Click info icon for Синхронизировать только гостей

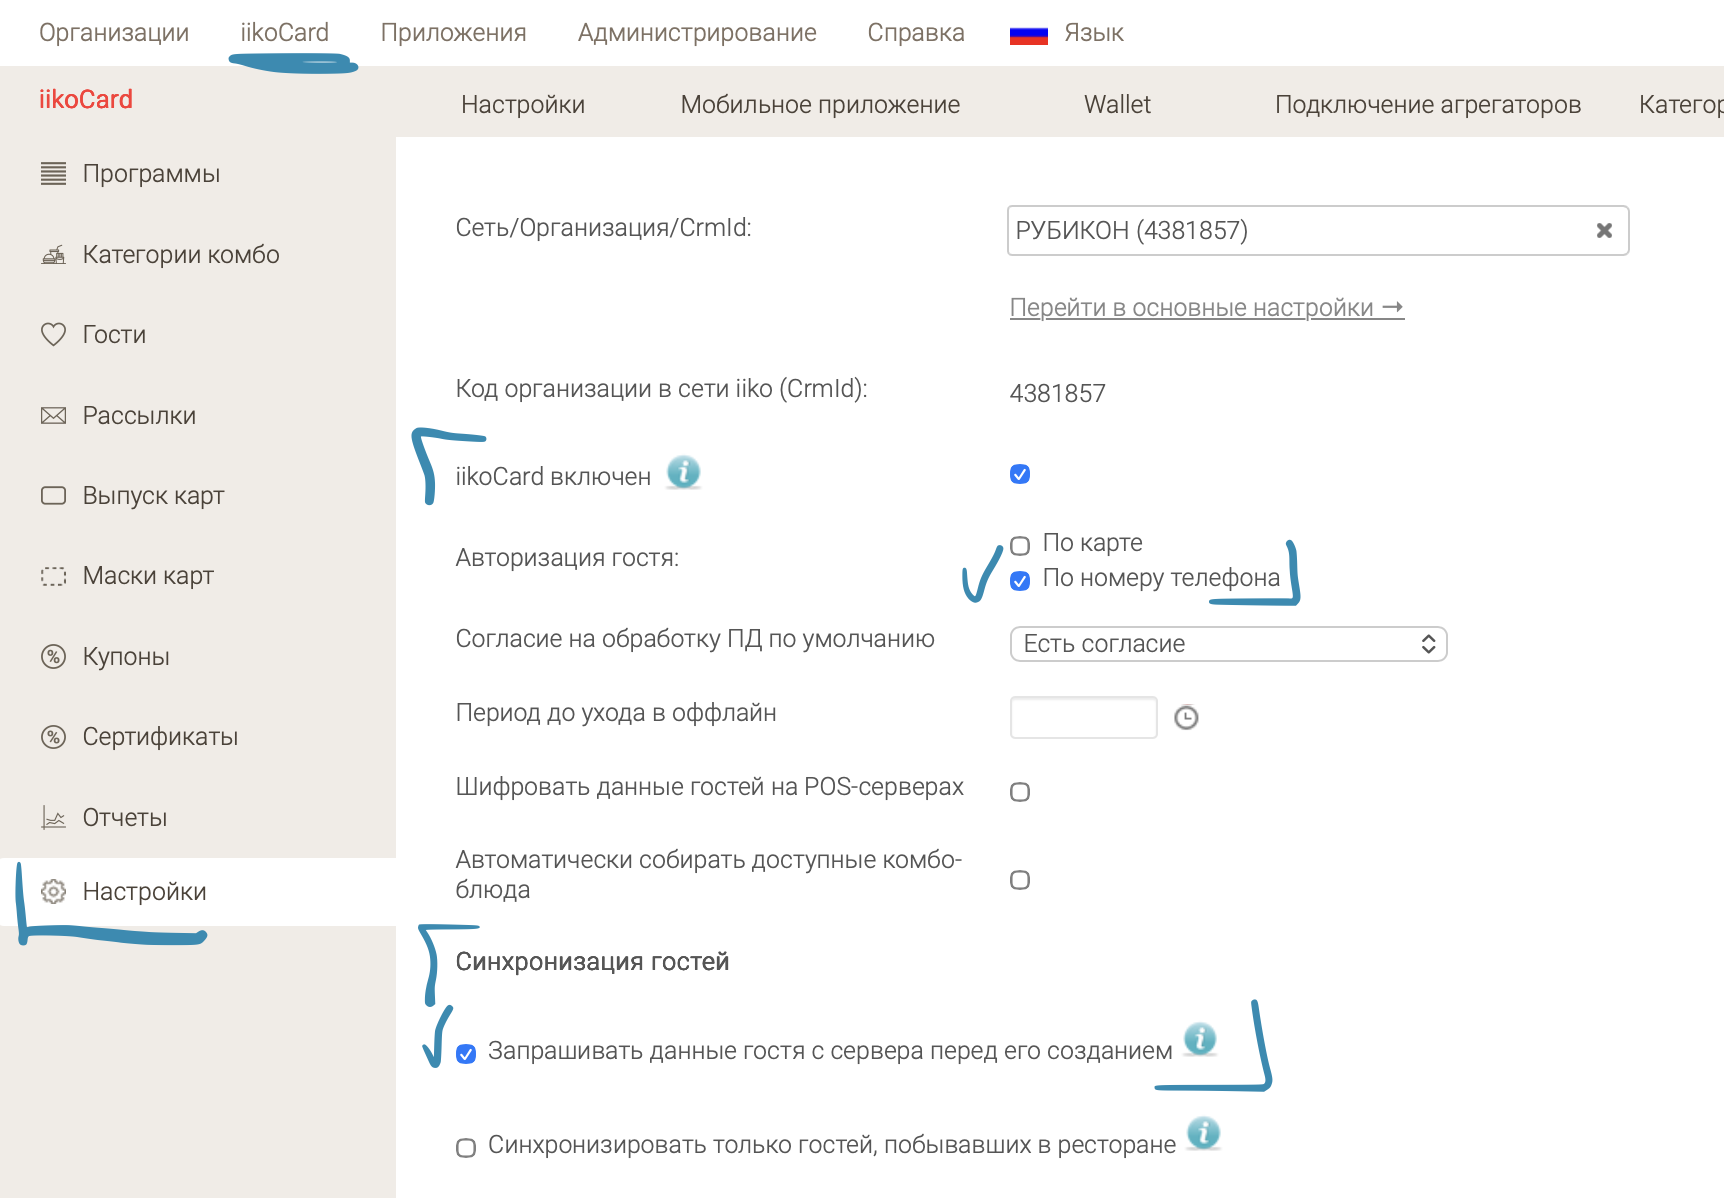coord(1203,1133)
